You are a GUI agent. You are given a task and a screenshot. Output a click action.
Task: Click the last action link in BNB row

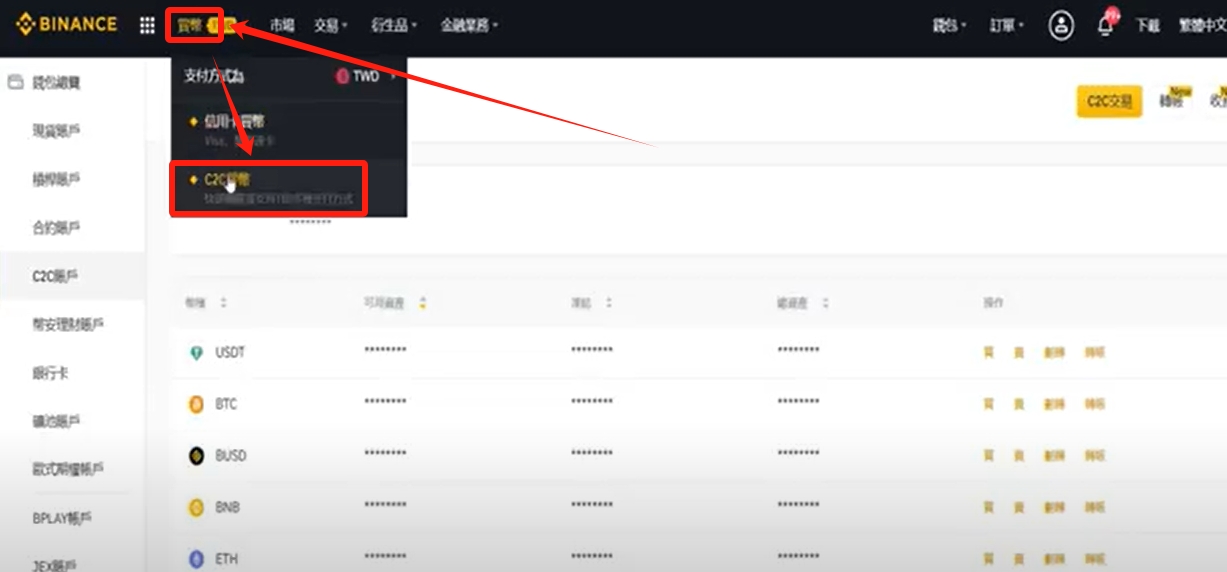1095,508
